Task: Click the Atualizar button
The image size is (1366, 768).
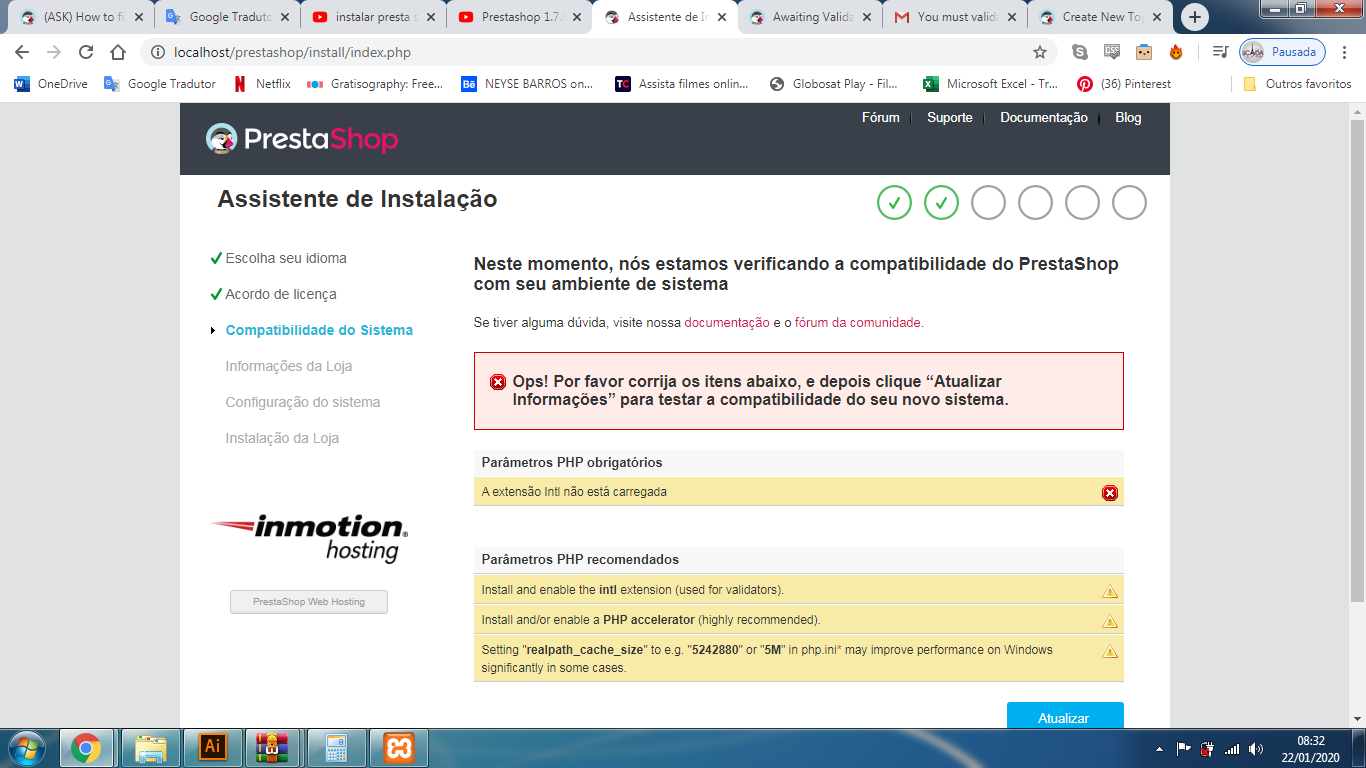Action: [x=1064, y=716]
